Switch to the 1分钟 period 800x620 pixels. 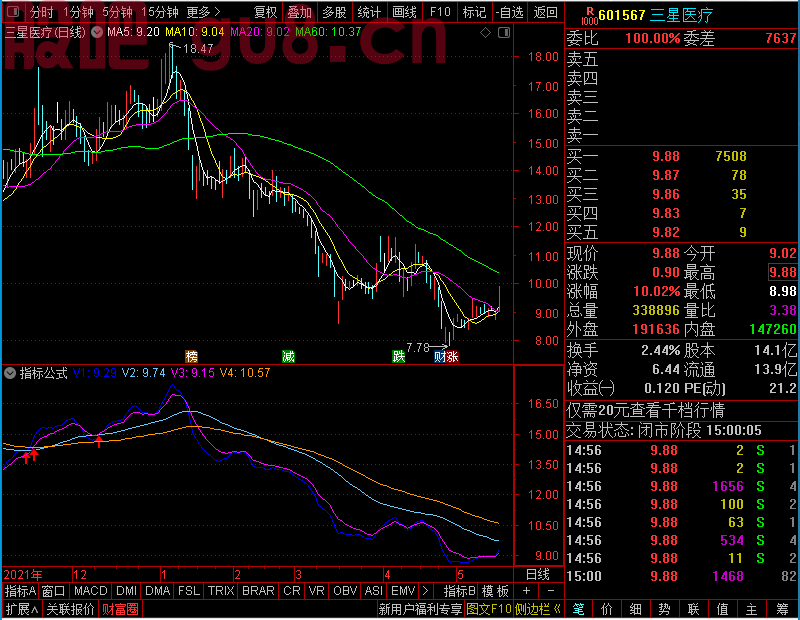point(79,12)
